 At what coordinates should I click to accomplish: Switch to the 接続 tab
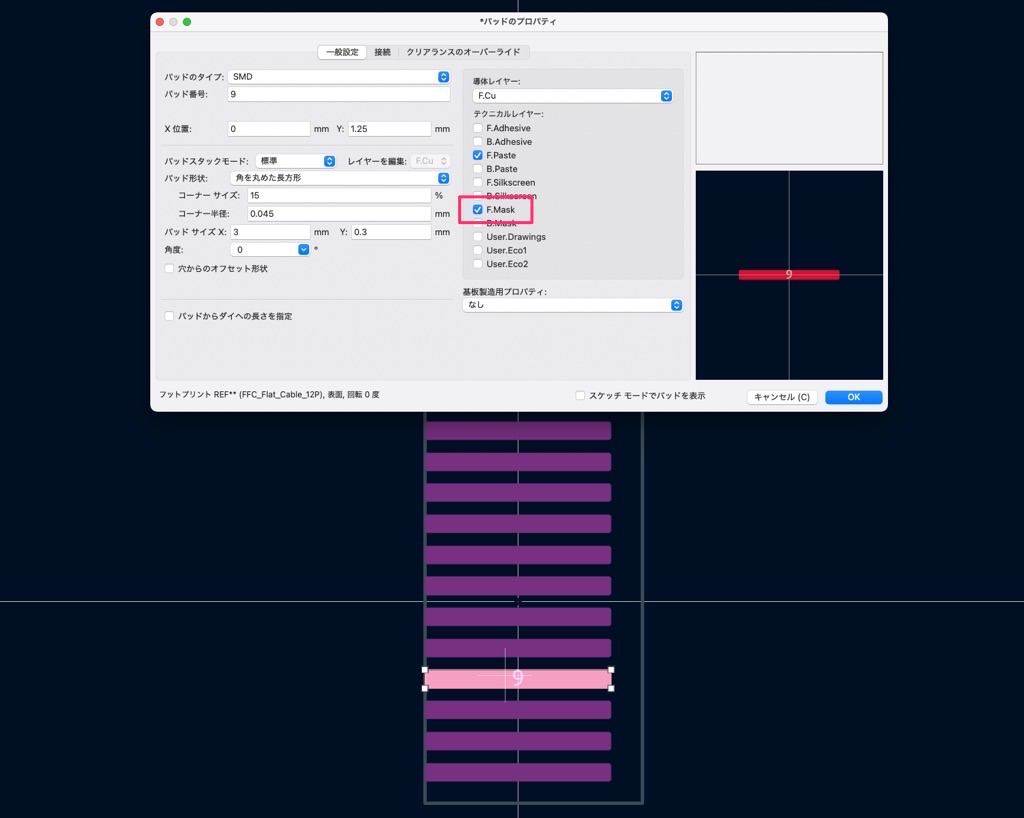tap(382, 52)
